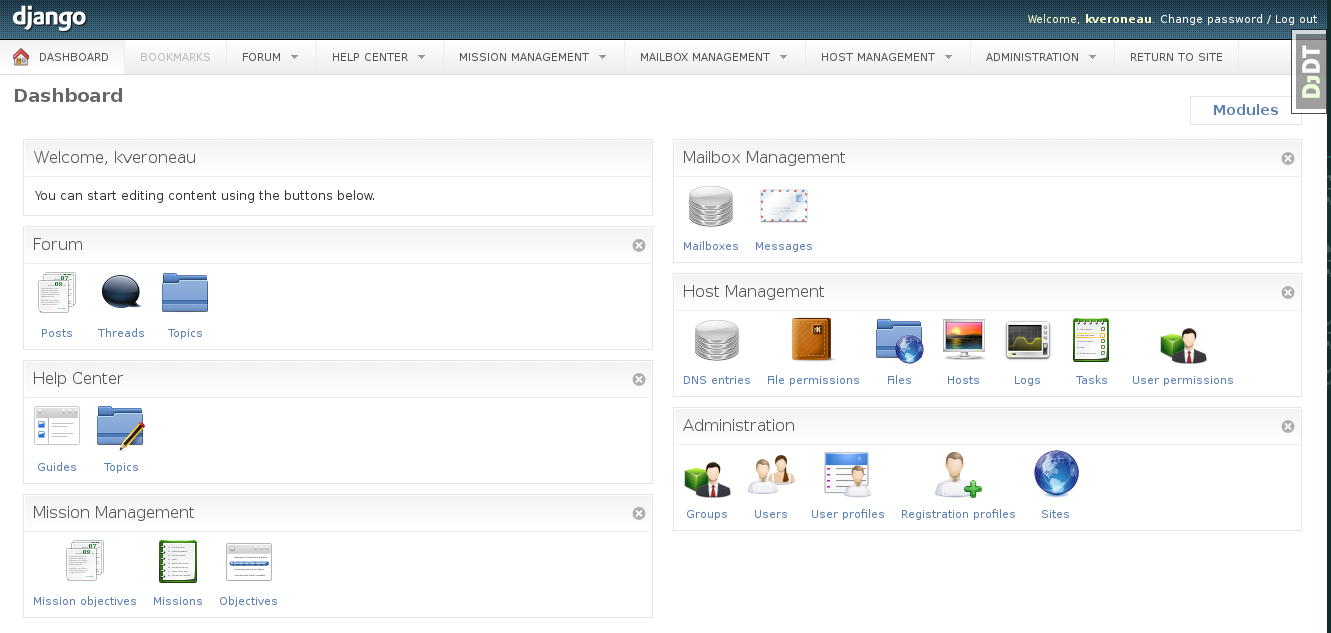The width and height of the screenshot is (1331, 633).
Task: Open the Help Center Guides icon
Action: [x=57, y=426]
